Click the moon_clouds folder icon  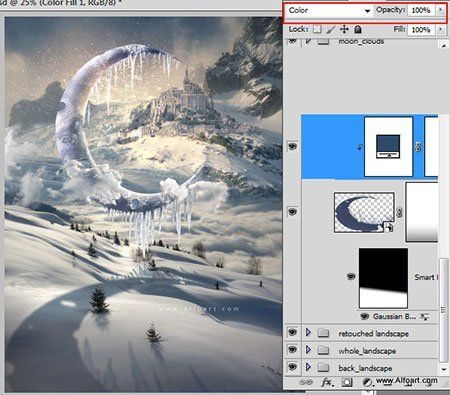click(323, 41)
